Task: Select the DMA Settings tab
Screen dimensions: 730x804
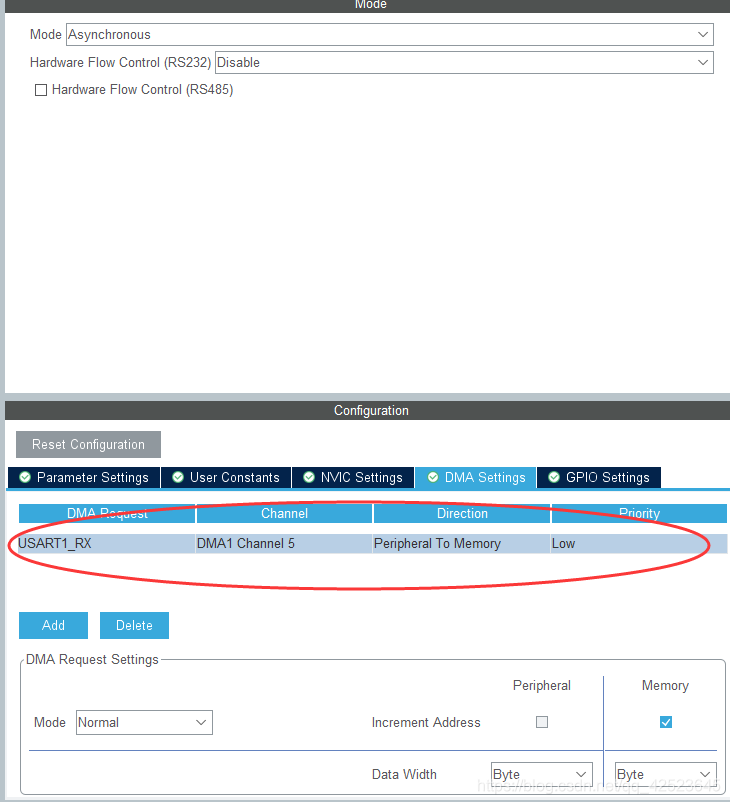Action: (x=476, y=477)
